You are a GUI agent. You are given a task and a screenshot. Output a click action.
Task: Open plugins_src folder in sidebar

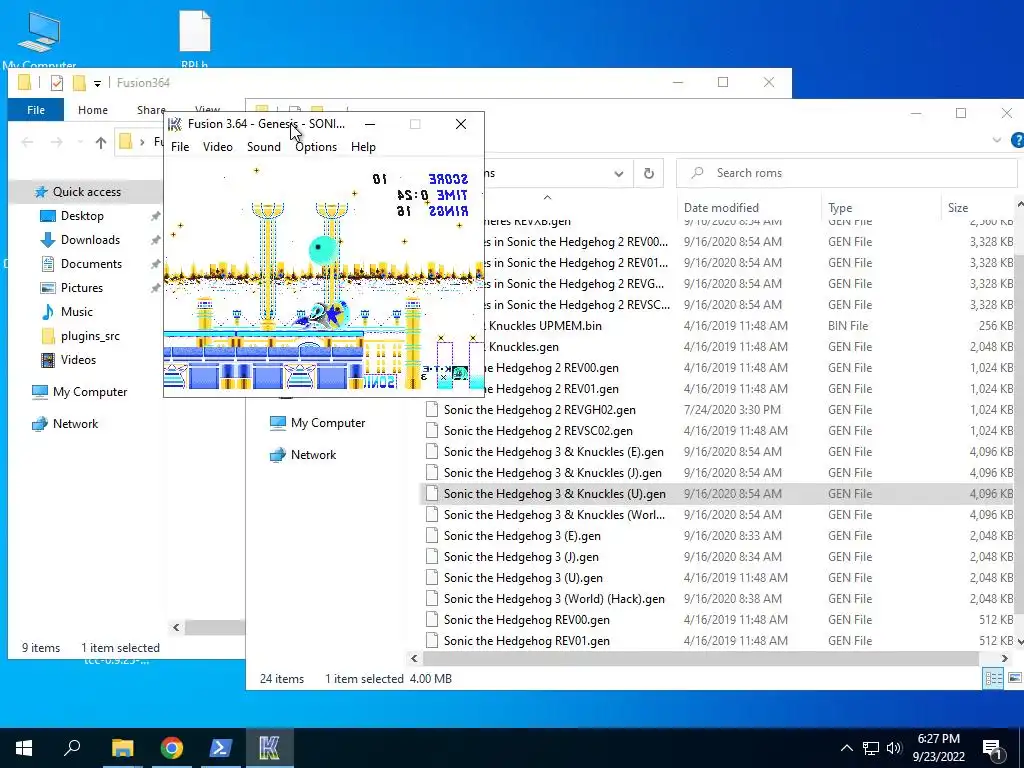point(90,336)
